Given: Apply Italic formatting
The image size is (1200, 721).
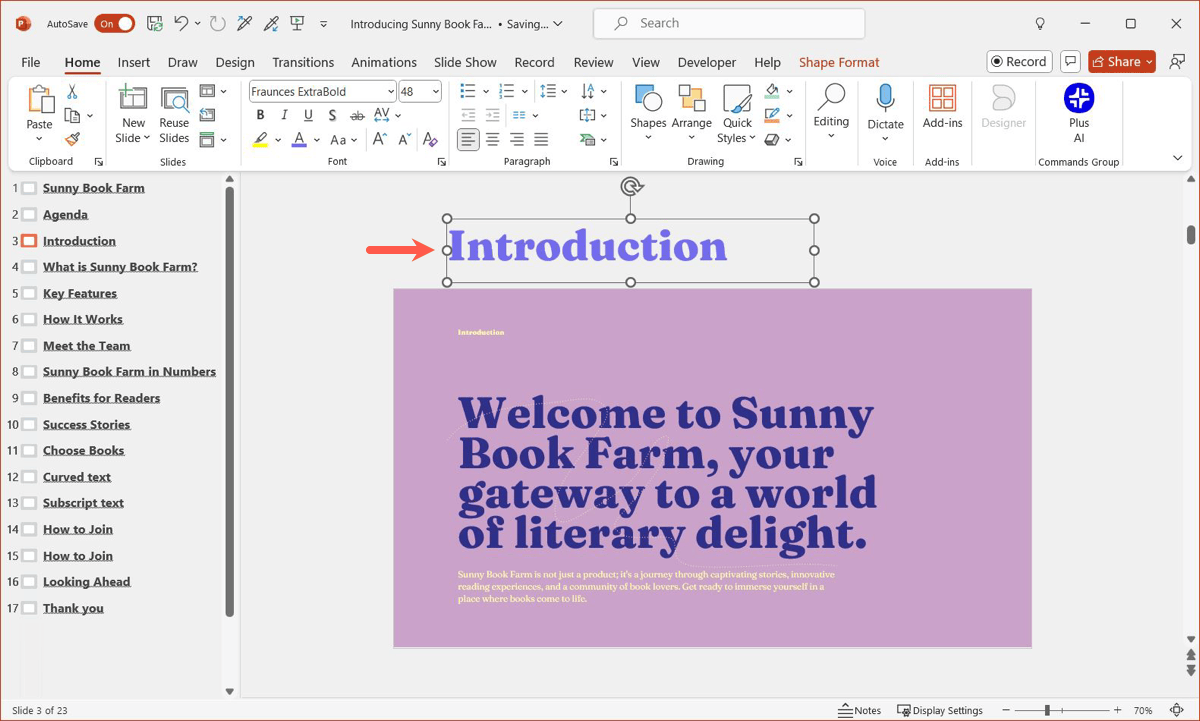Looking at the screenshot, I should pyautogui.click(x=284, y=115).
